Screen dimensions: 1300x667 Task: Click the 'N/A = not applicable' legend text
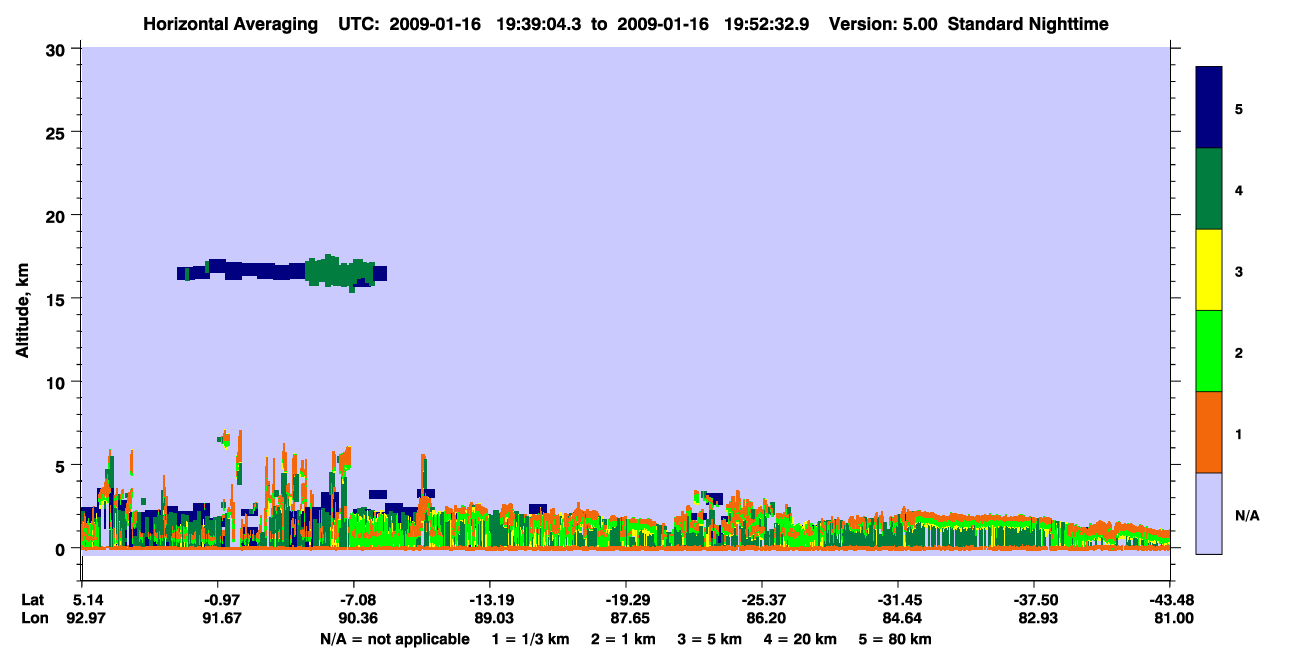394,639
